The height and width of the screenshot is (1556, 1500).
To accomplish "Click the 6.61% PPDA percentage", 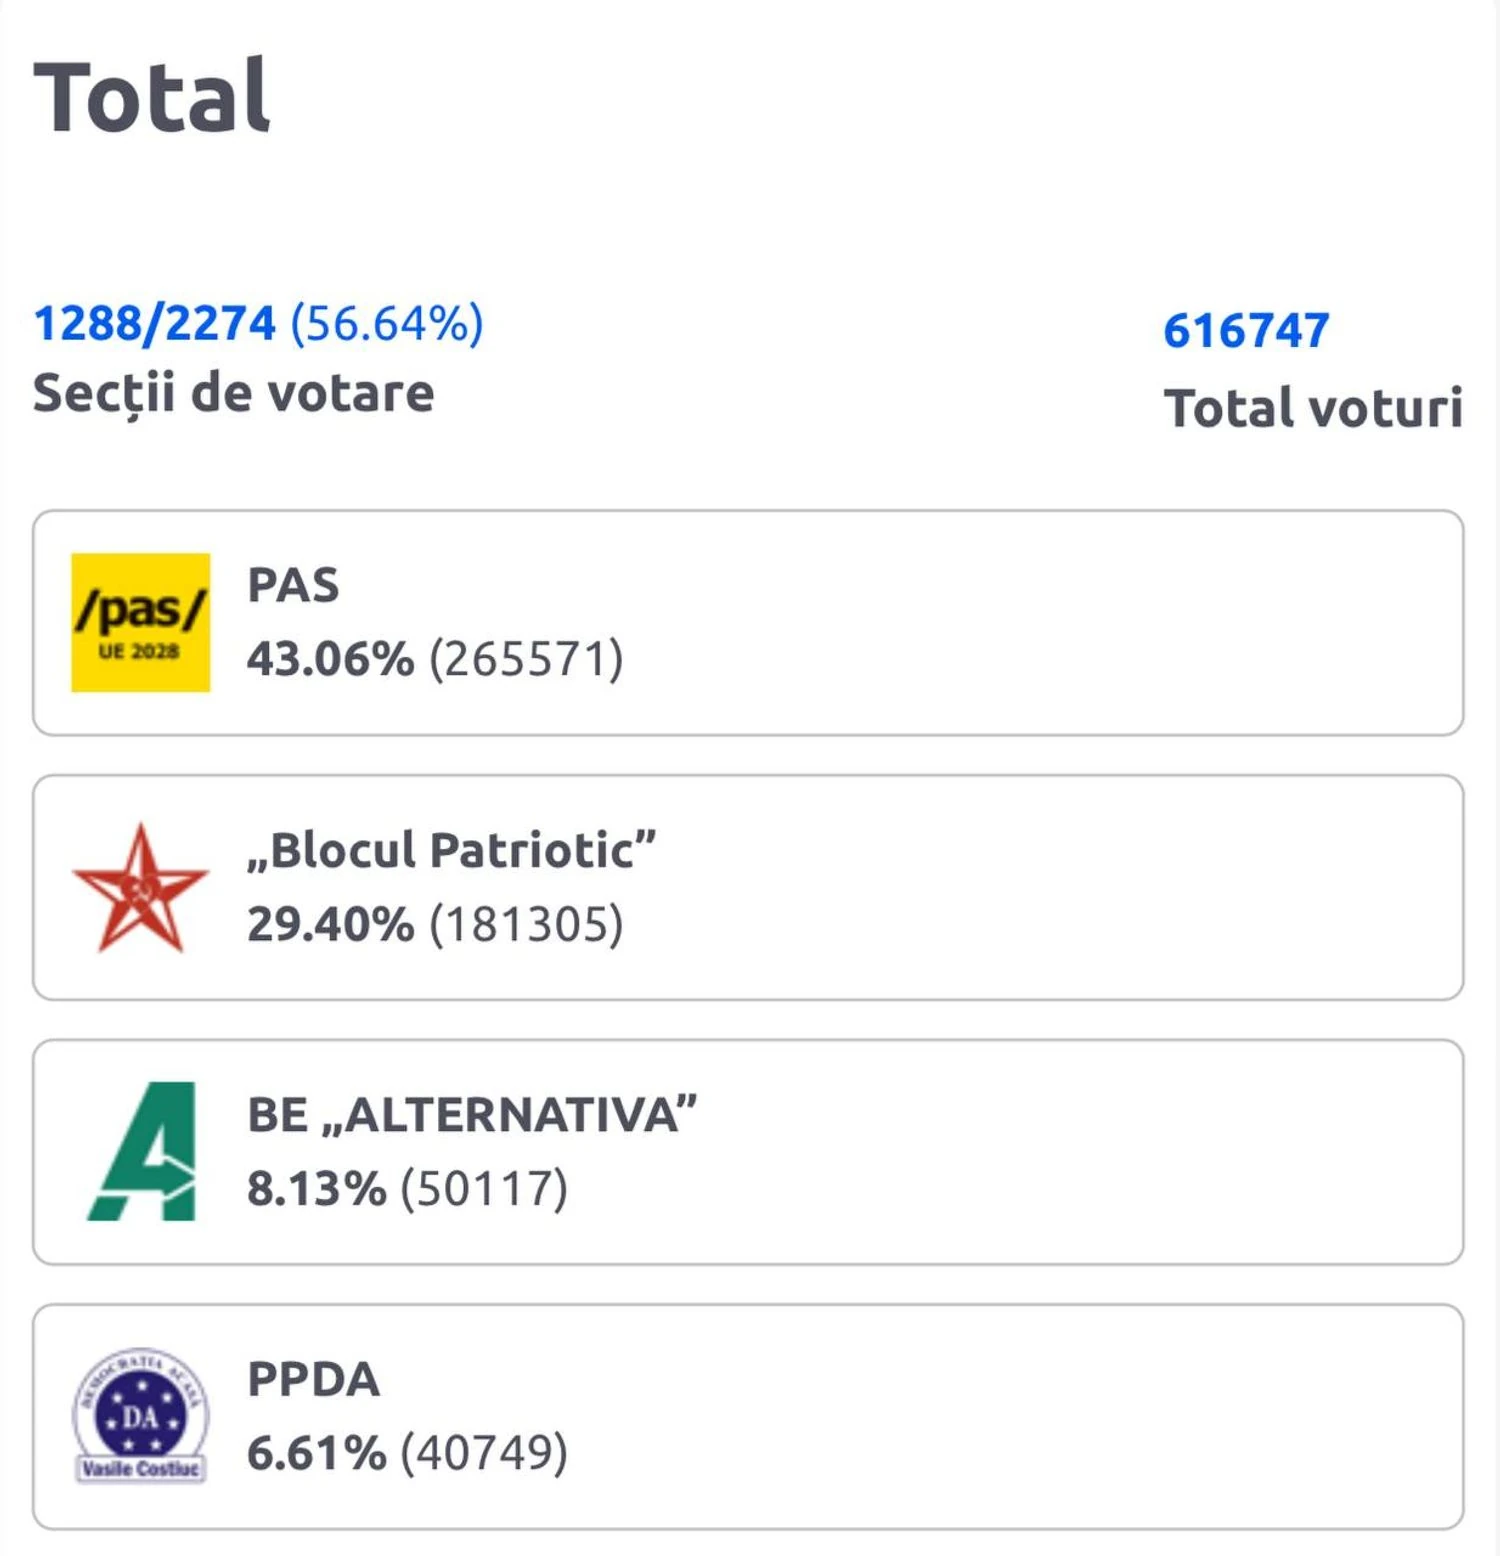I will [x=316, y=1453].
